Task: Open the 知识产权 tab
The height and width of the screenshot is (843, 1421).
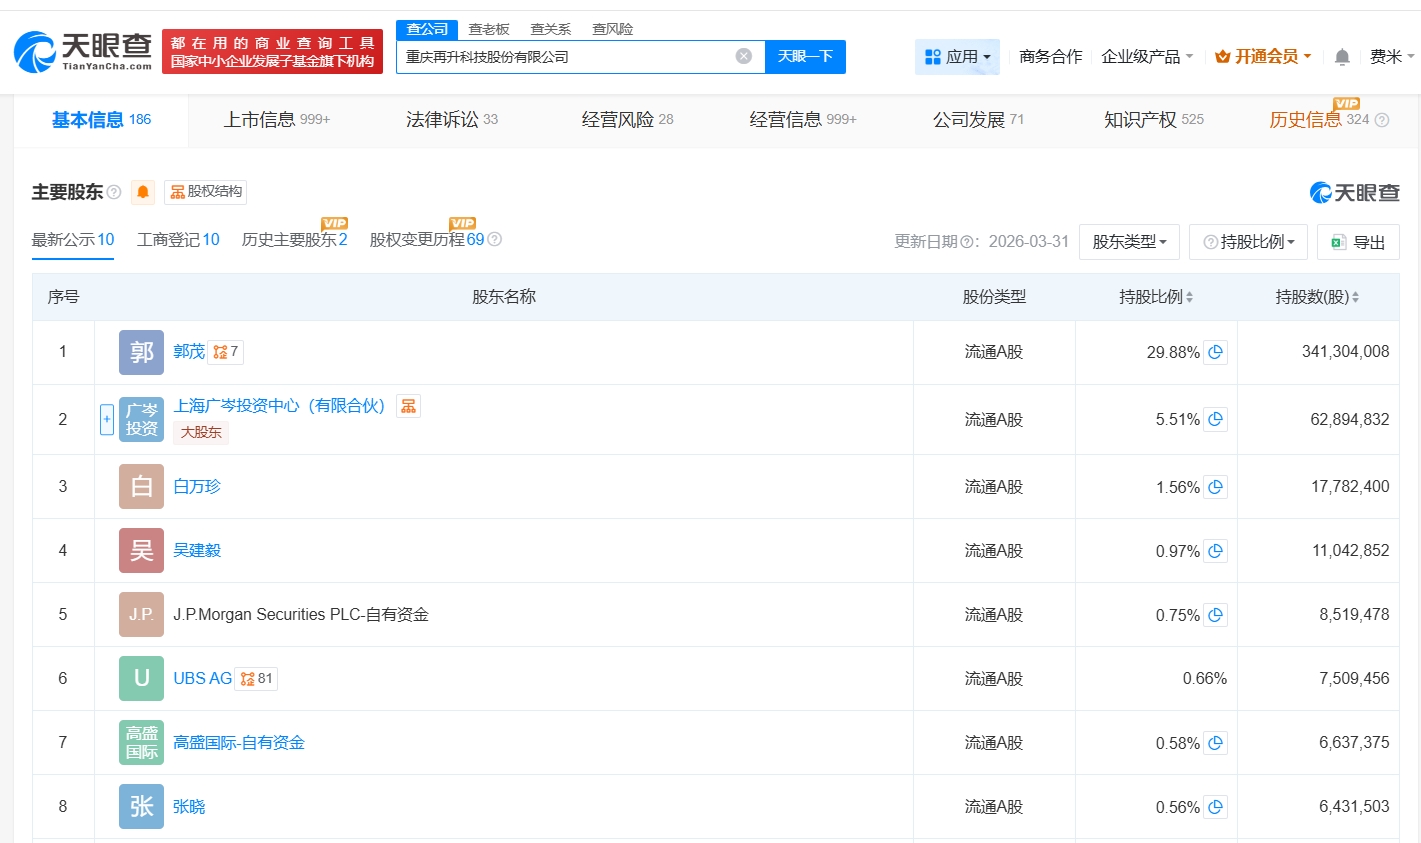Action: [1154, 120]
